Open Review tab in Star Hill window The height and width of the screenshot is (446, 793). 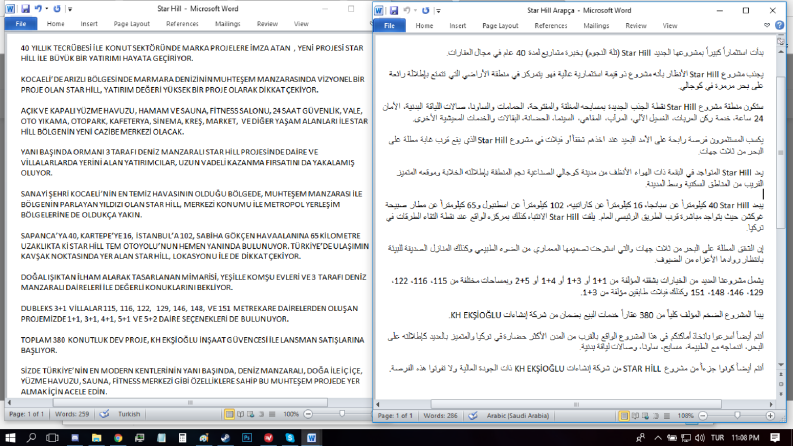(267, 24)
